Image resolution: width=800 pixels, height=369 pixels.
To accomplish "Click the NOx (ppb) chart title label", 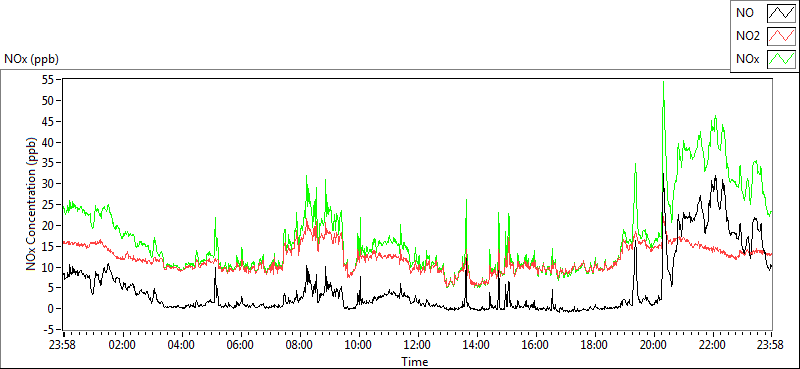I will [31, 59].
